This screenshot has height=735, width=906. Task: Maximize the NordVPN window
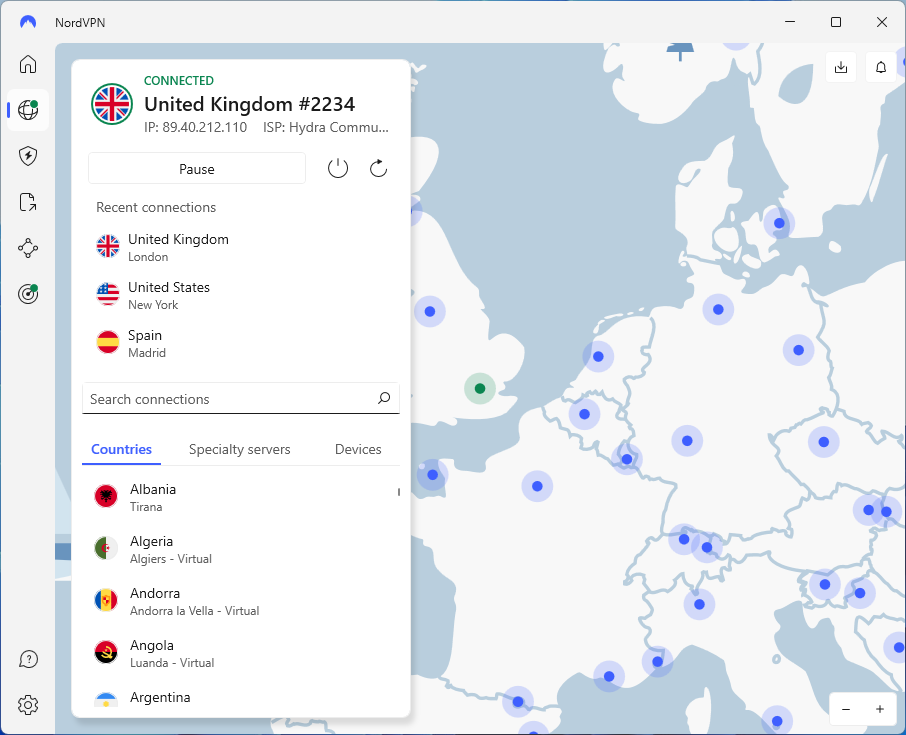coord(836,22)
